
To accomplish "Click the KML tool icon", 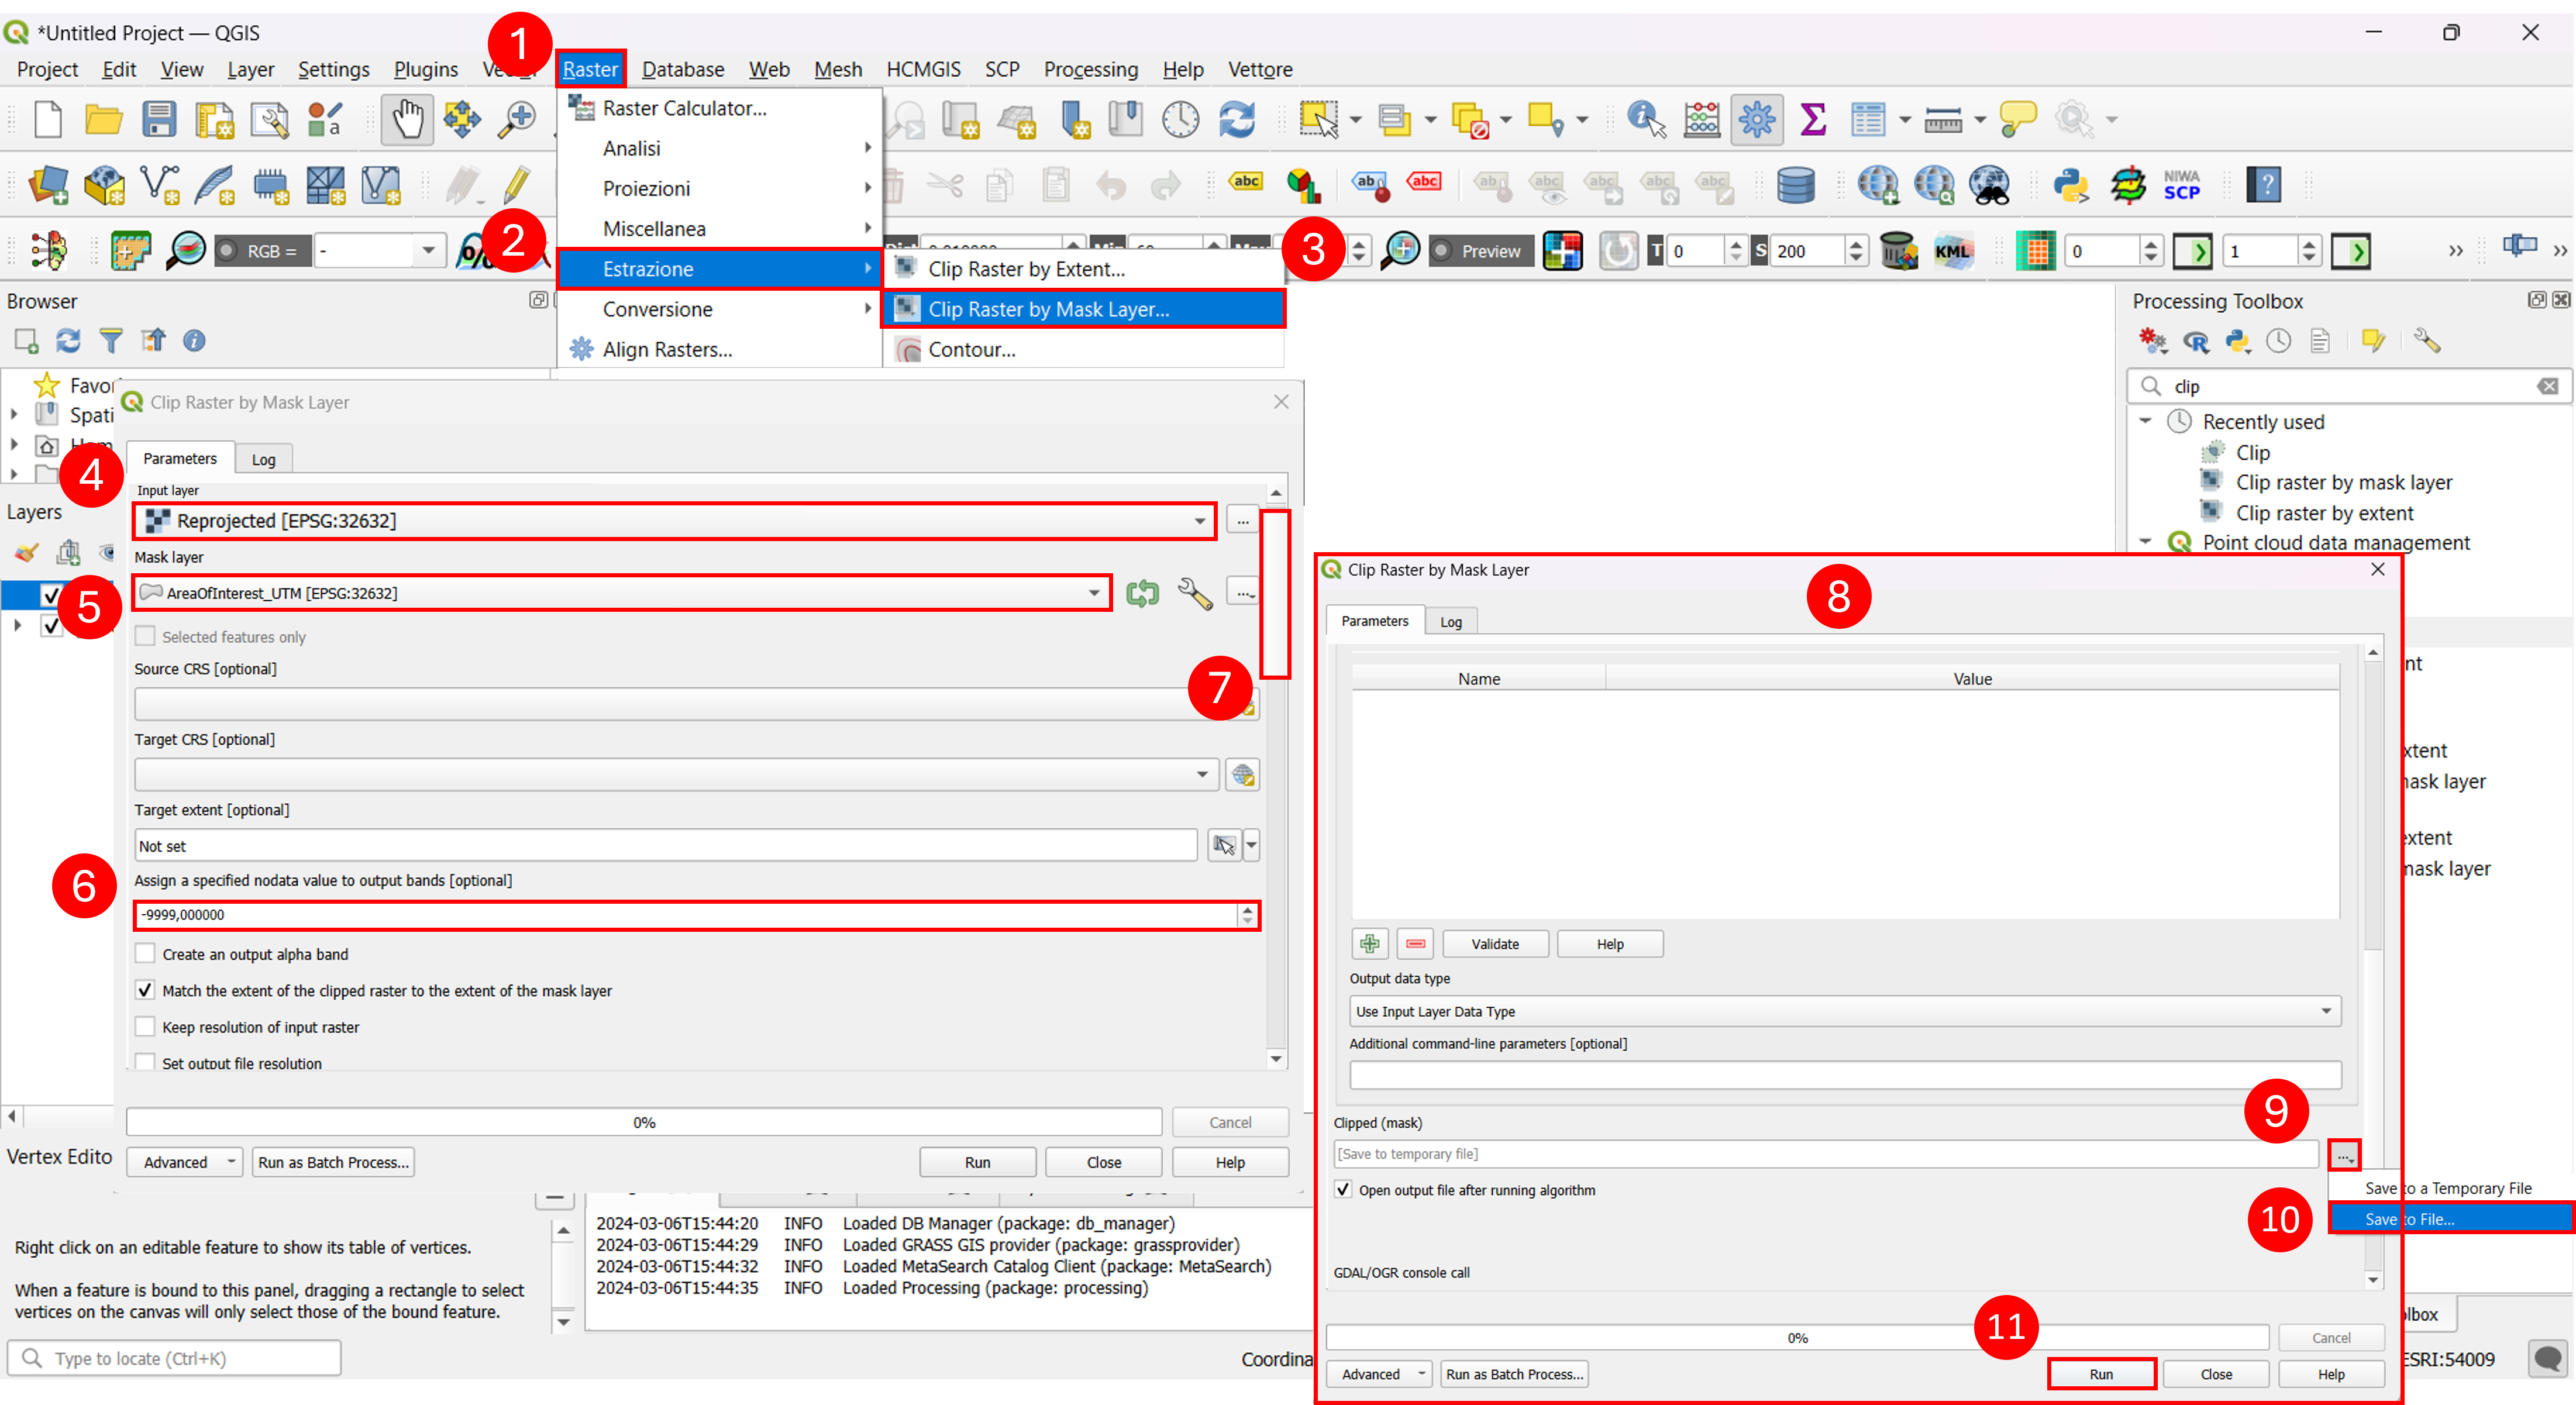I will [x=1951, y=251].
